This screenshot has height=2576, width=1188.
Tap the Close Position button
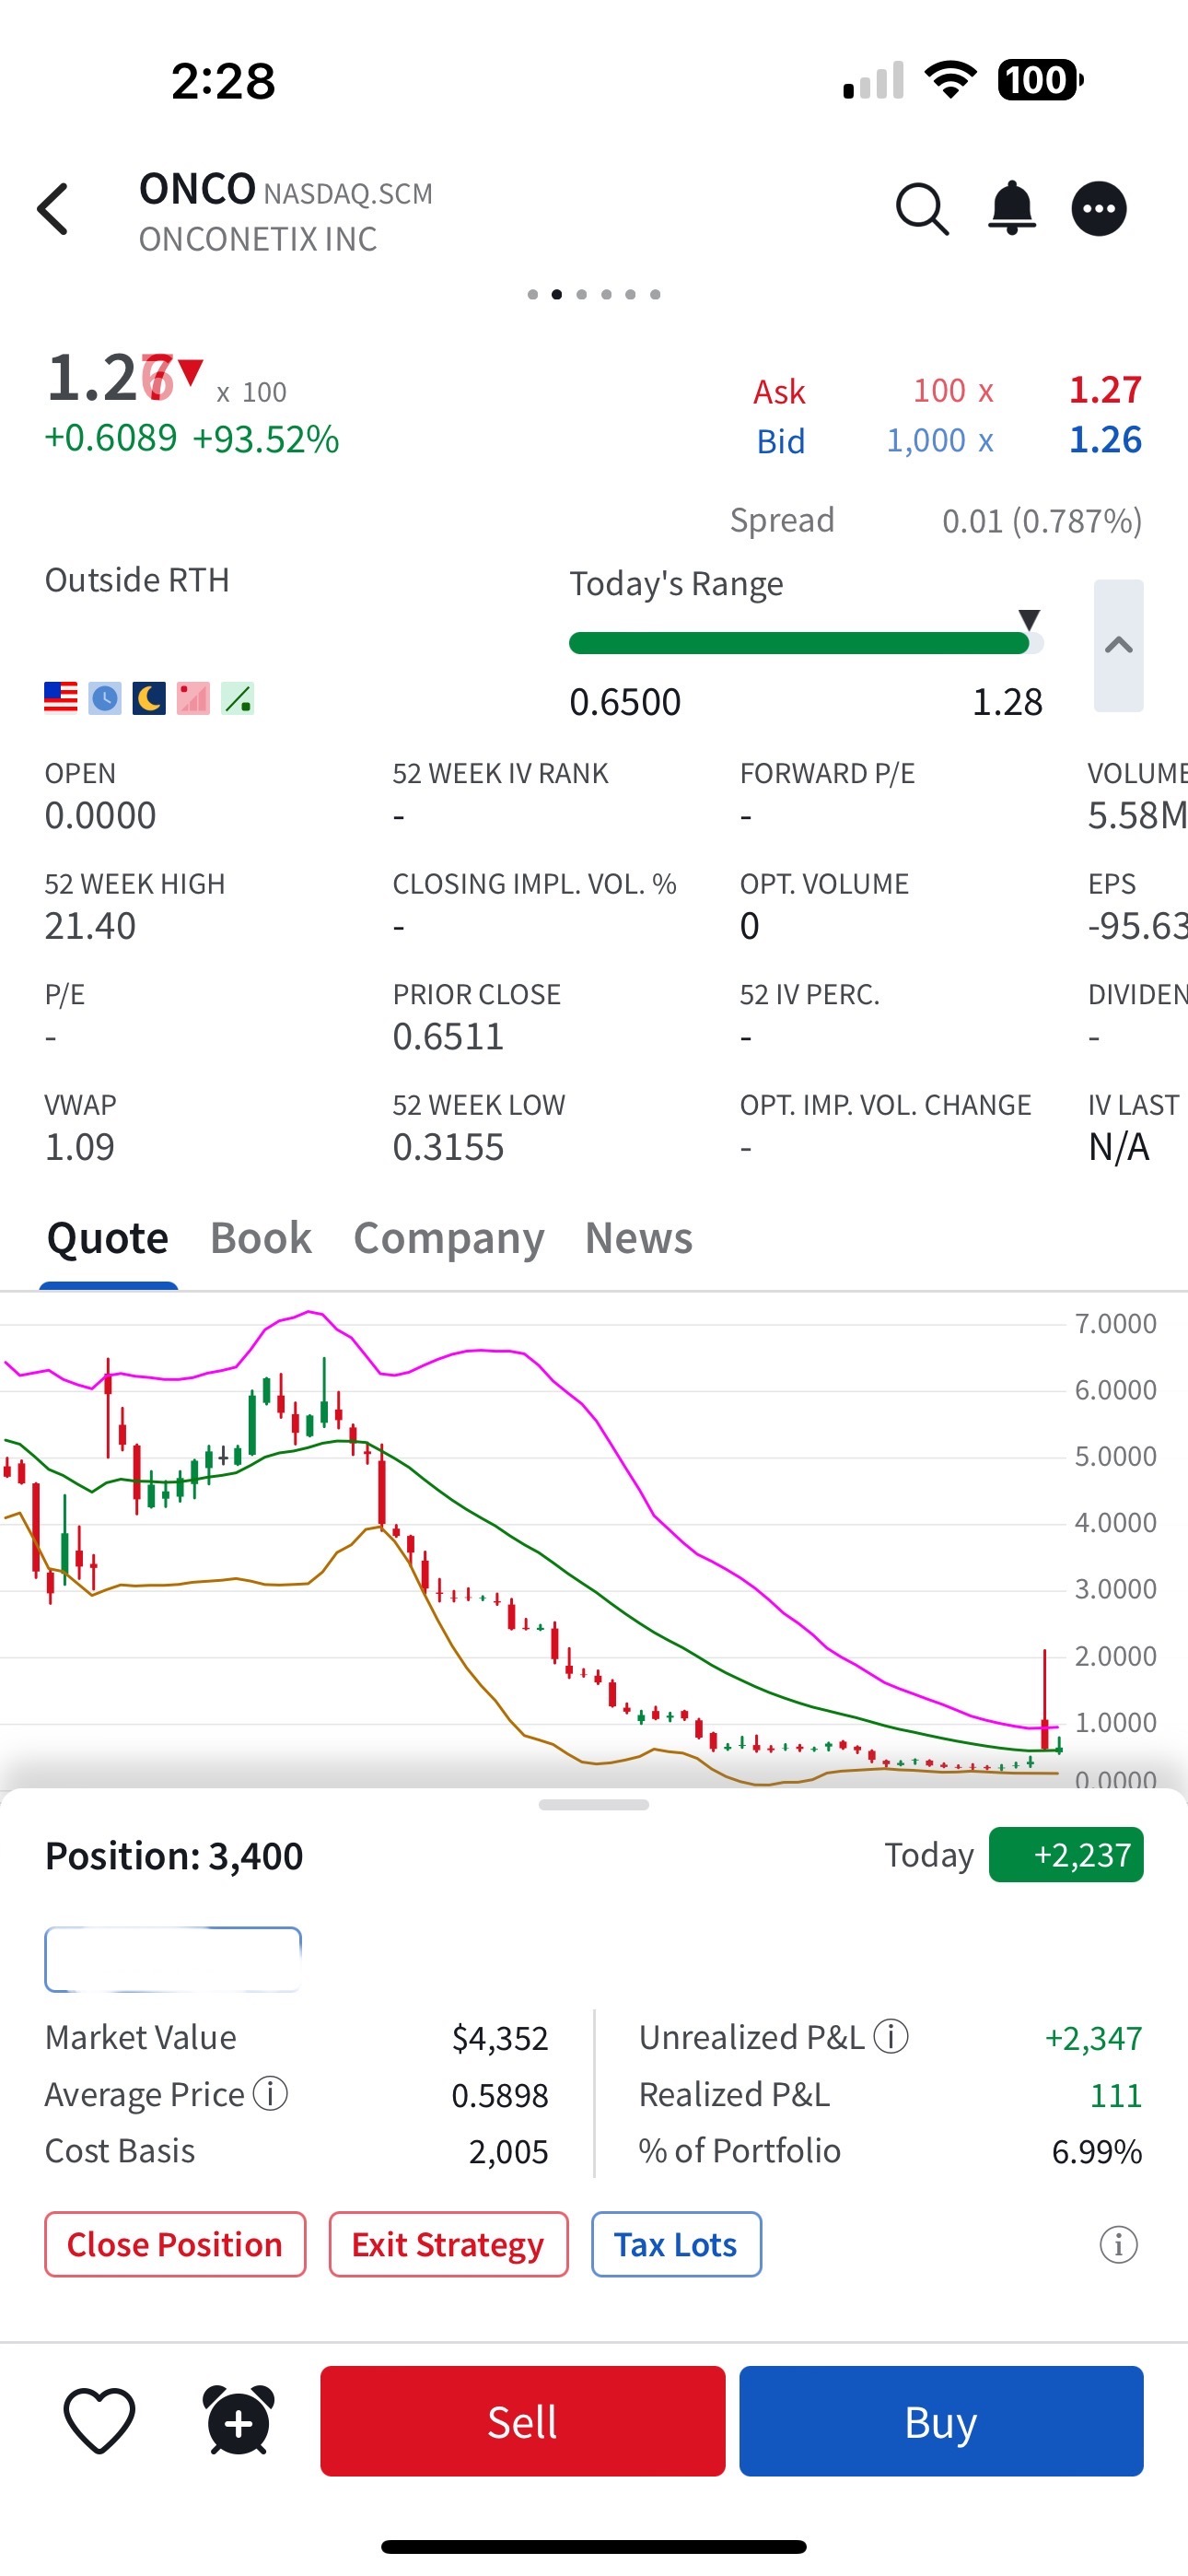tap(175, 2244)
